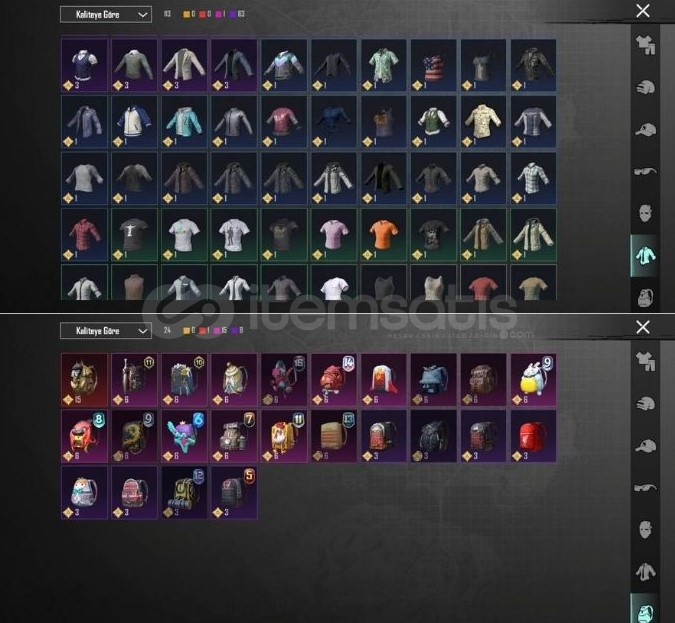This screenshot has height=623, width=675.
Task: Open helmet category in shirt inventory sidebar
Action: tap(645, 87)
